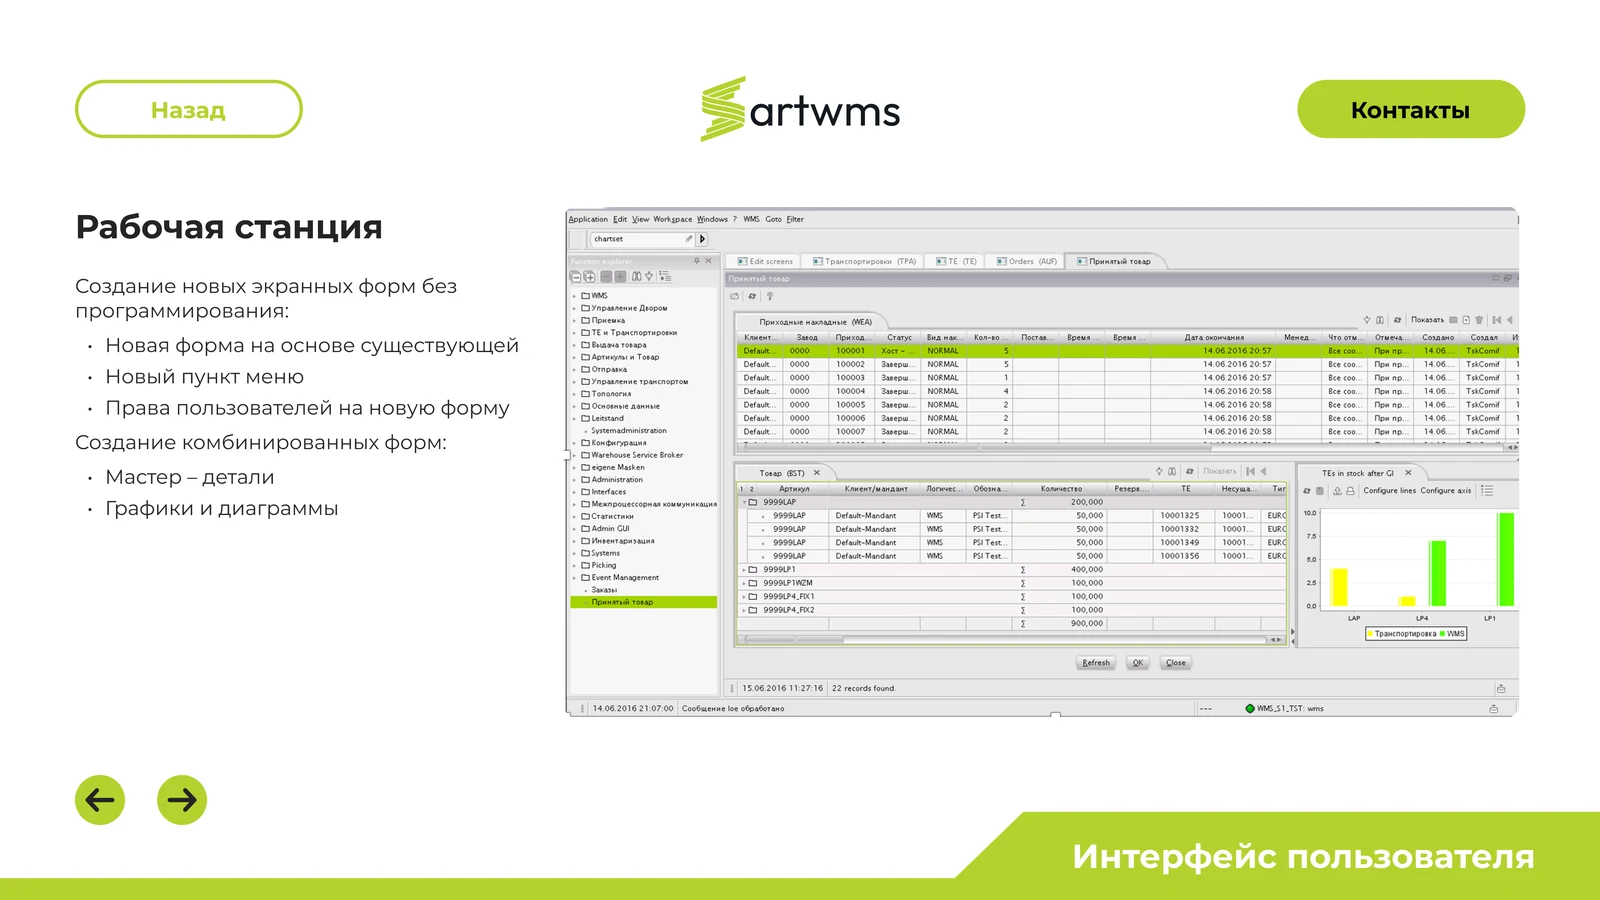The height and width of the screenshot is (900, 1600).
Task: Collapse all icon in Function explorer toolbar
Action: click(x=575, y=276)
